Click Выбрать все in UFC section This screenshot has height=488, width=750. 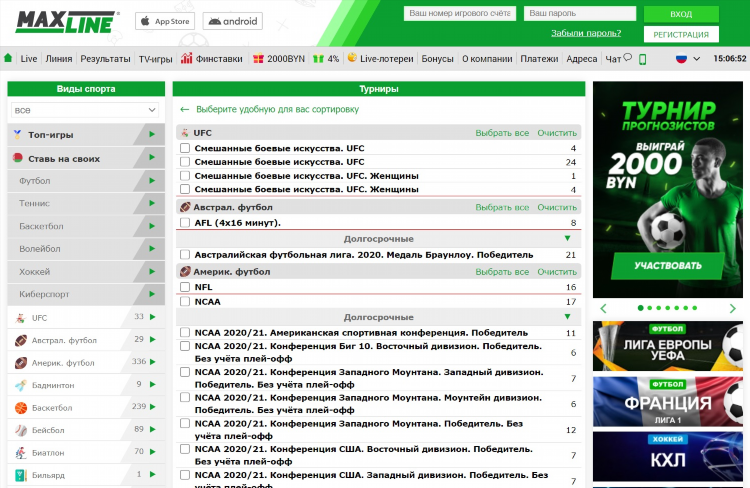coord(502,133)
